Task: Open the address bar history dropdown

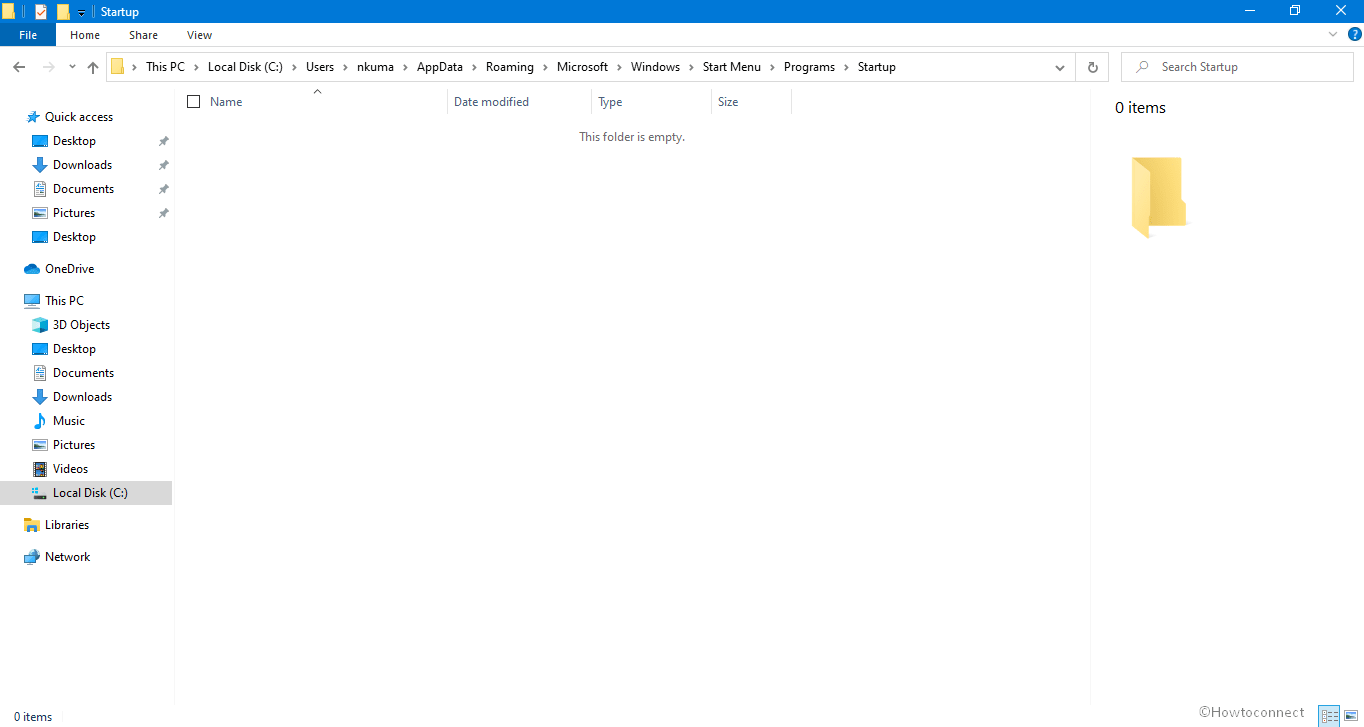Action: click(x=1060, y=67)
